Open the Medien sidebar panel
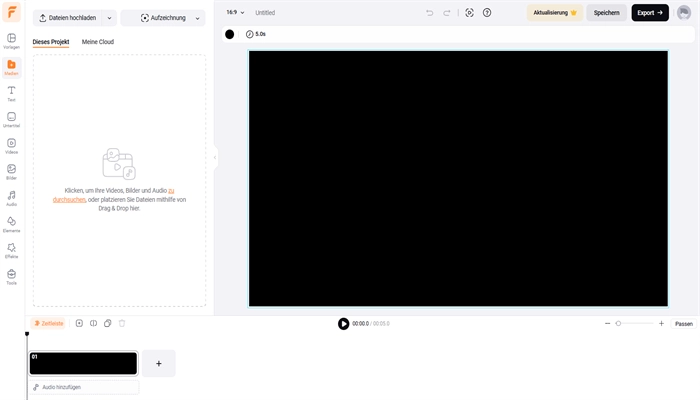The image size is (700, 400). click(x=12, y=67)
